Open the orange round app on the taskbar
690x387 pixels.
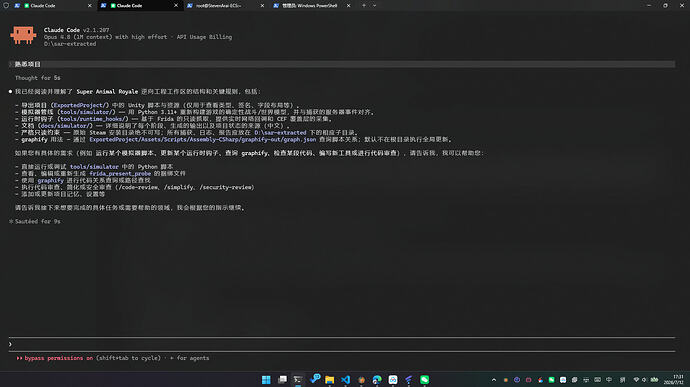361,380
